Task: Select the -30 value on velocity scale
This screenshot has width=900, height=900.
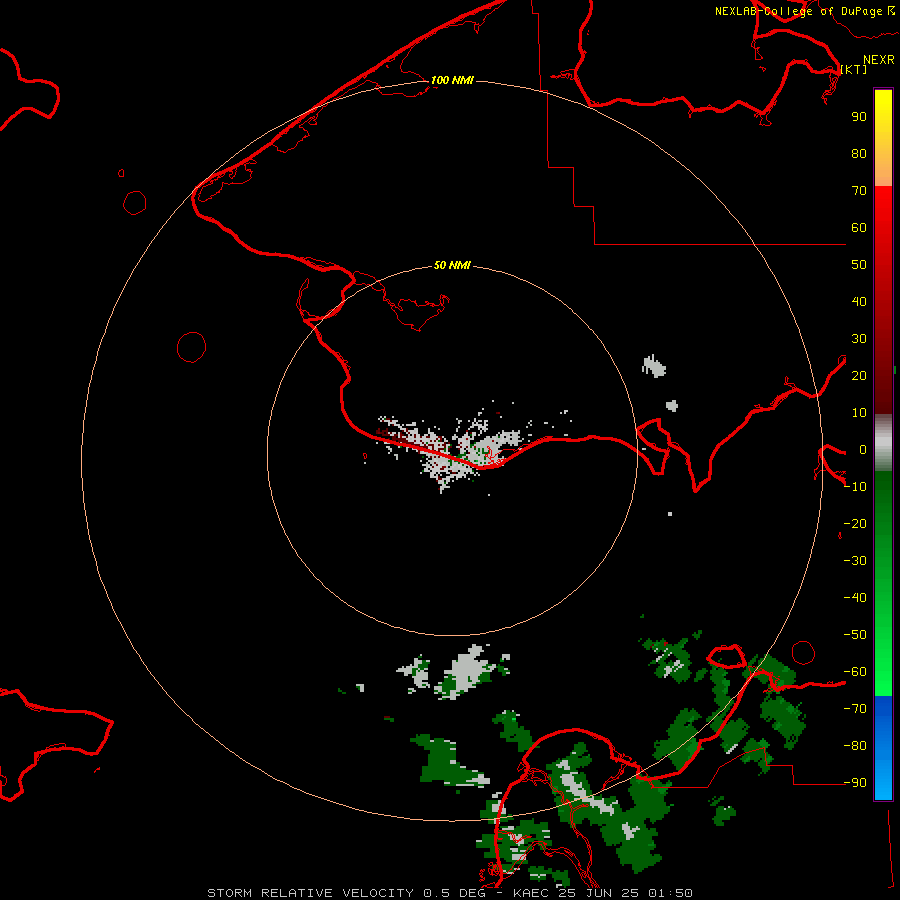Action: click(x=855, y=561)
